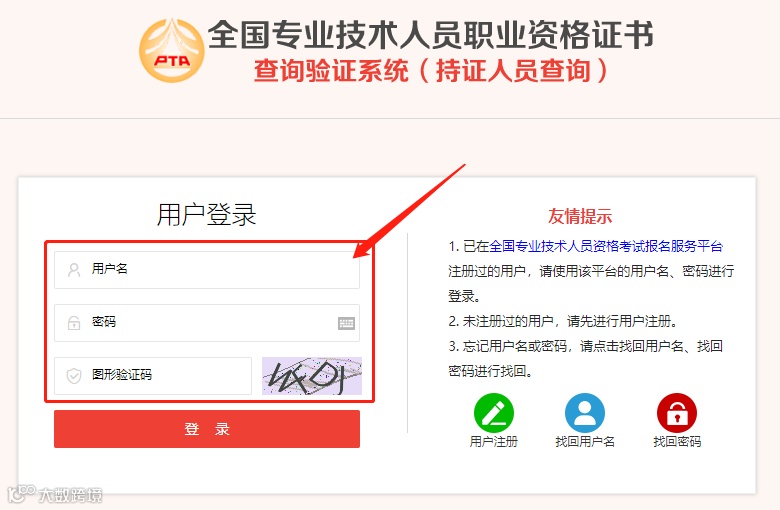Click the 友情提示 heading
780x510 pixels.
pyautogui.click(x=580, y=216)
